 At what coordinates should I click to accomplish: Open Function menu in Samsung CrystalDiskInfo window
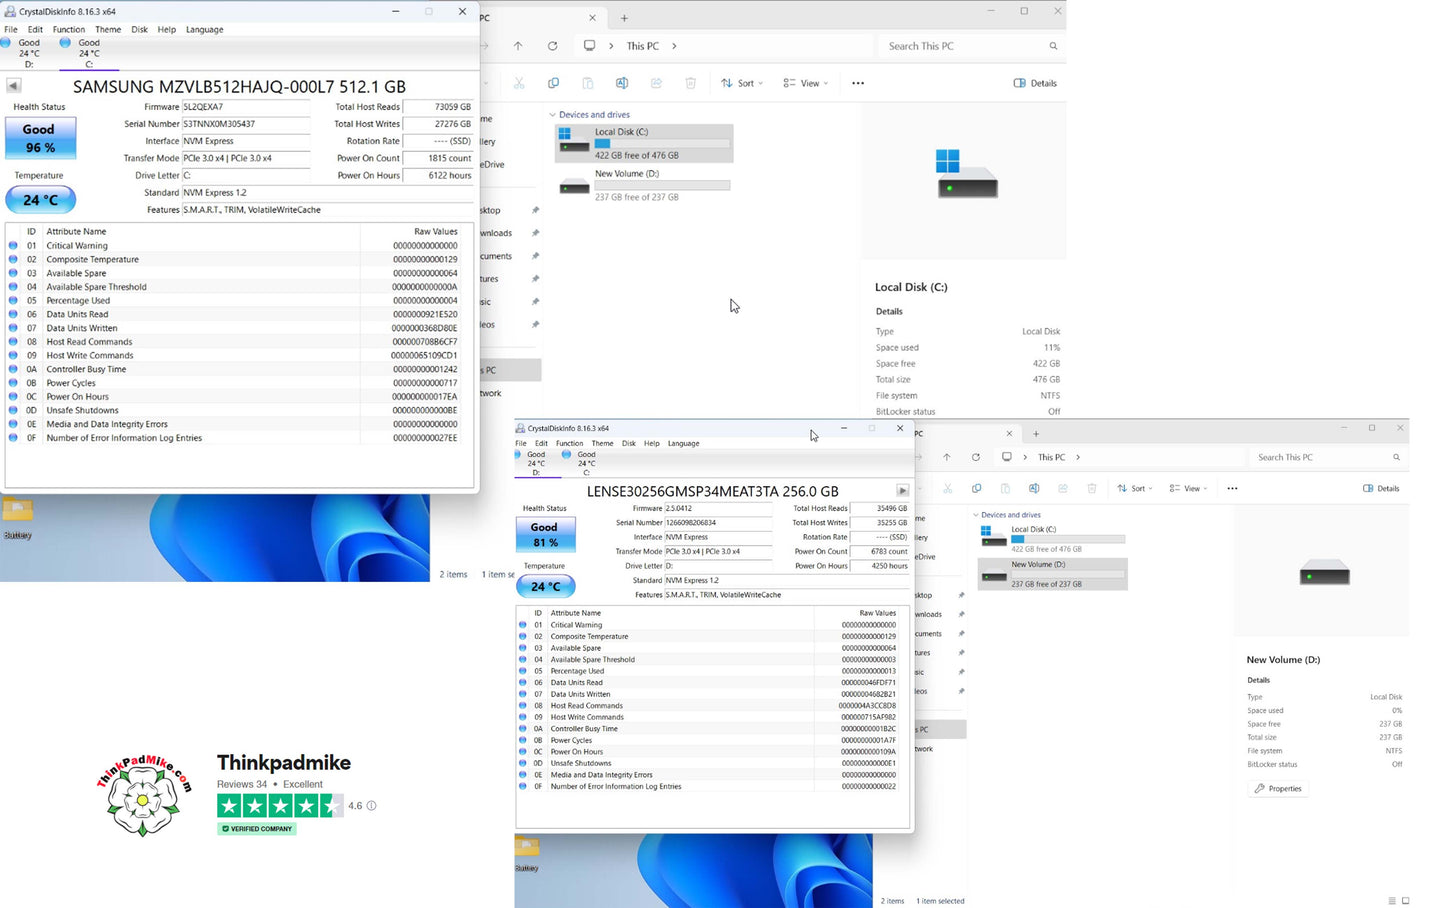pos(69,29)
